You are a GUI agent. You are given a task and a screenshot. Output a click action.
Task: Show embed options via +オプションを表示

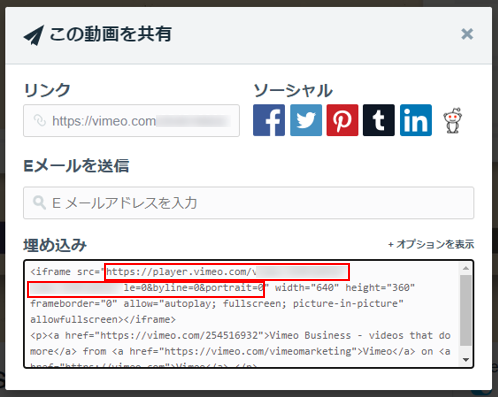point(431,244)
